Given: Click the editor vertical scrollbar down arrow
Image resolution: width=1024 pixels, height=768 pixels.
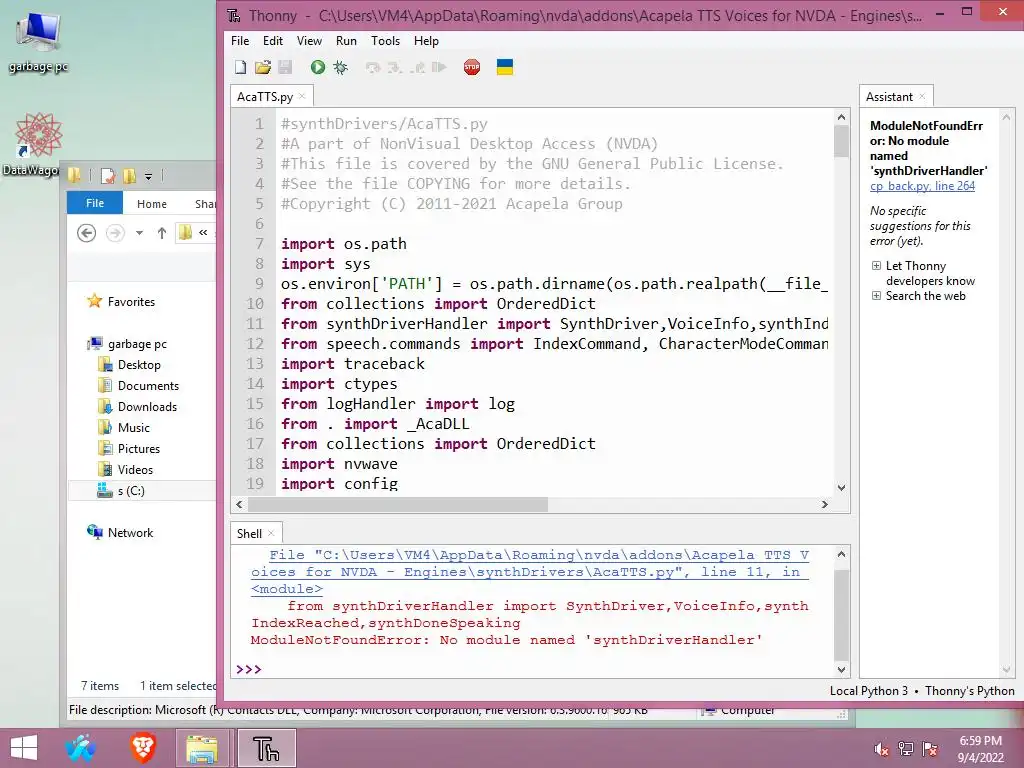Looking at the screenshot, I should [841, 488].
